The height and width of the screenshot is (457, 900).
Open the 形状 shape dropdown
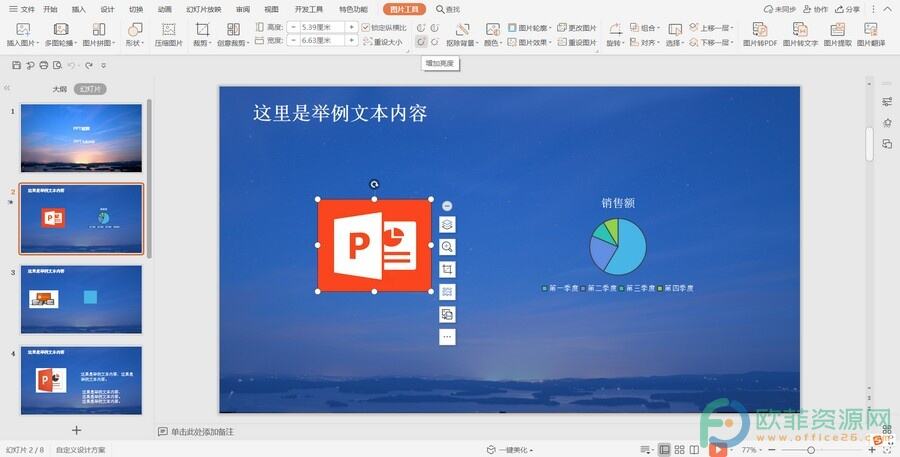click(135, 34)
